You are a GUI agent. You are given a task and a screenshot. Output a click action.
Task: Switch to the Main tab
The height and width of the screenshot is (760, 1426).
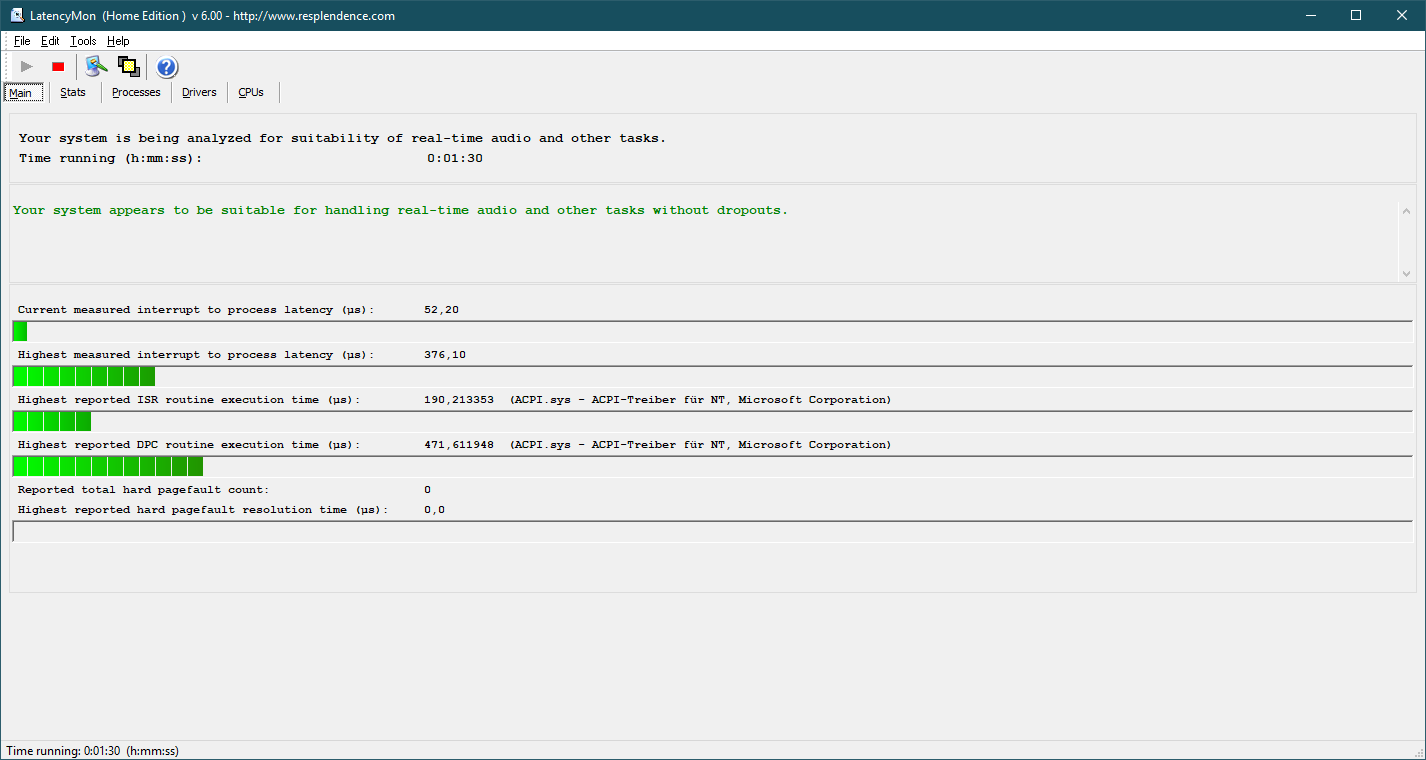point(21,92)
